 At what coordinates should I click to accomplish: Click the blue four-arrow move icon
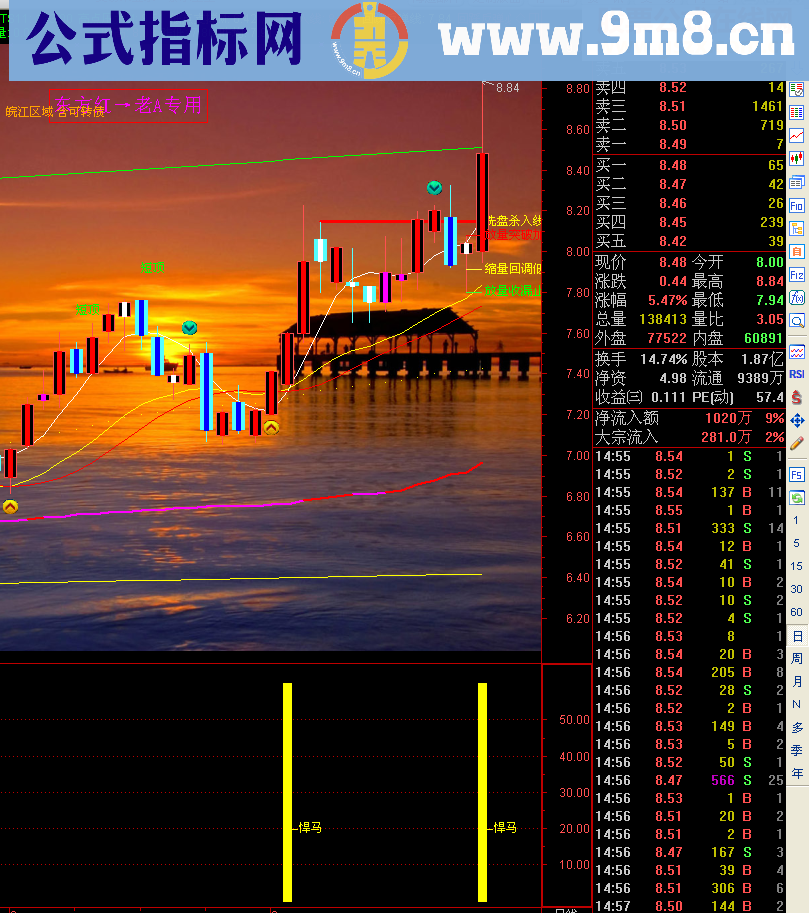(x=797, y=420)
